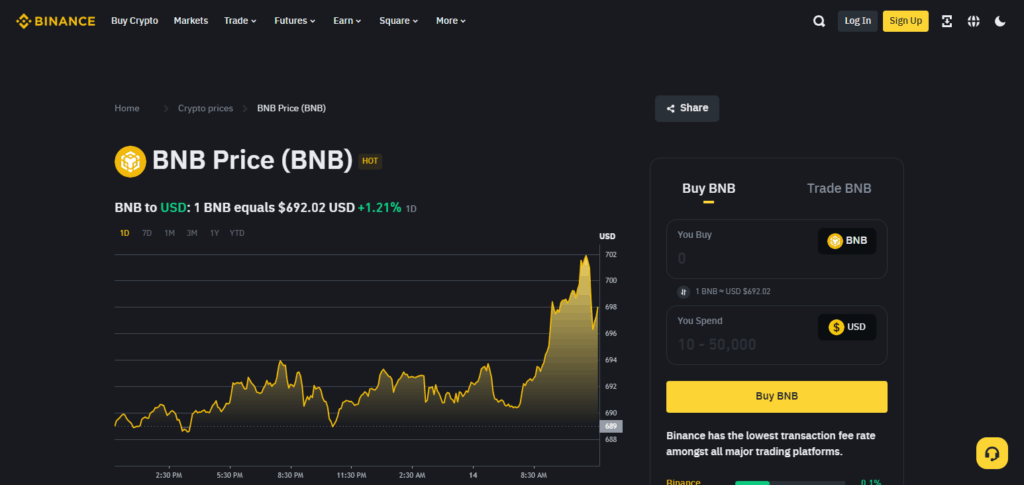Screen dimensions: 1024x485
Task: Click the HOT badge next to title
Action: coord(370,161)
